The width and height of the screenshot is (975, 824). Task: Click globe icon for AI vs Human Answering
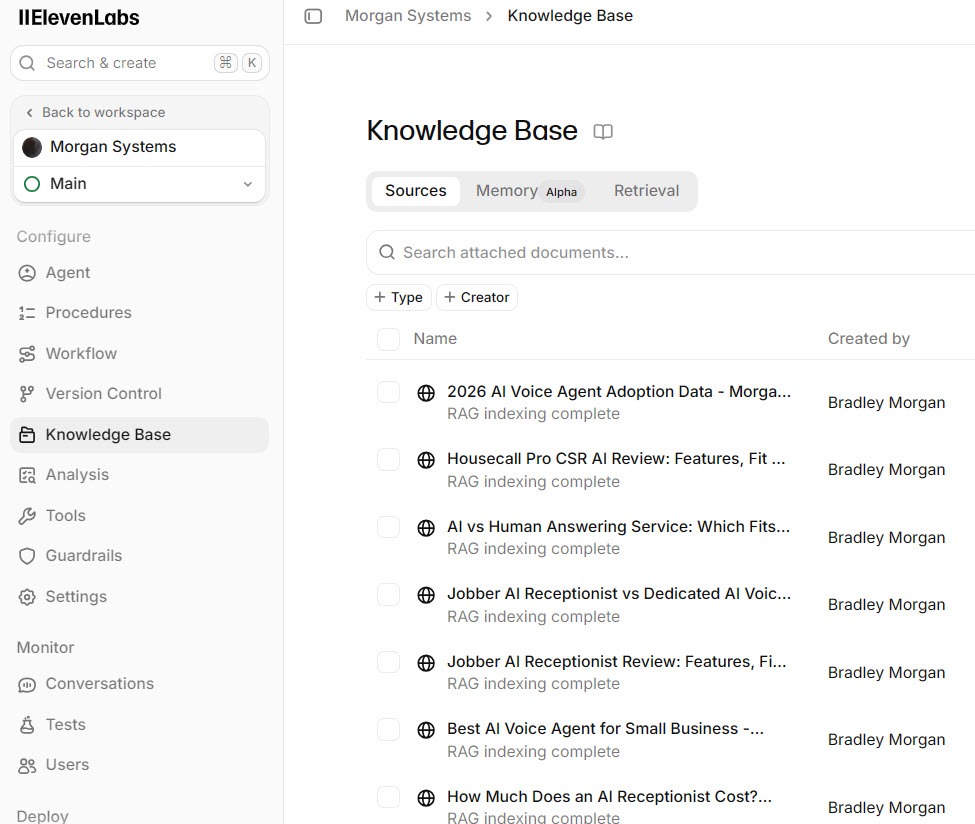point(426,528)
